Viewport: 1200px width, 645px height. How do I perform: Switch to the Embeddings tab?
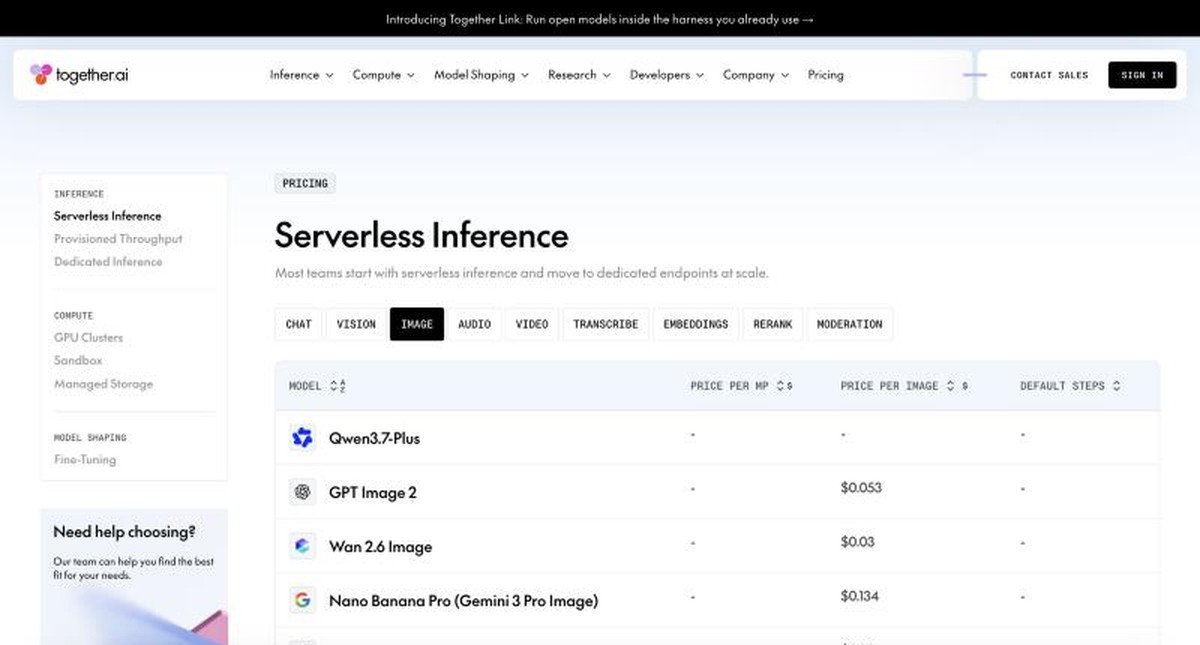[696, 324]
